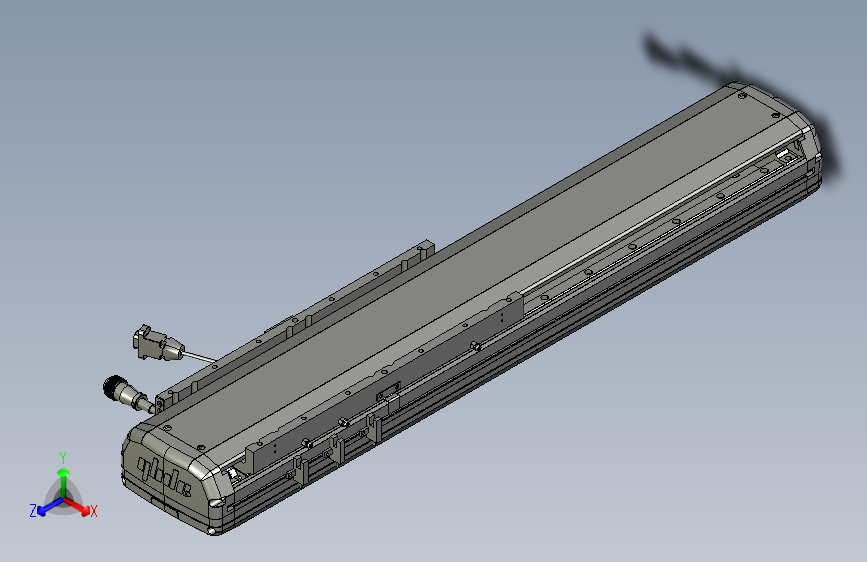
Task: Click the blue Z axis of the triad
Action: 50,507
